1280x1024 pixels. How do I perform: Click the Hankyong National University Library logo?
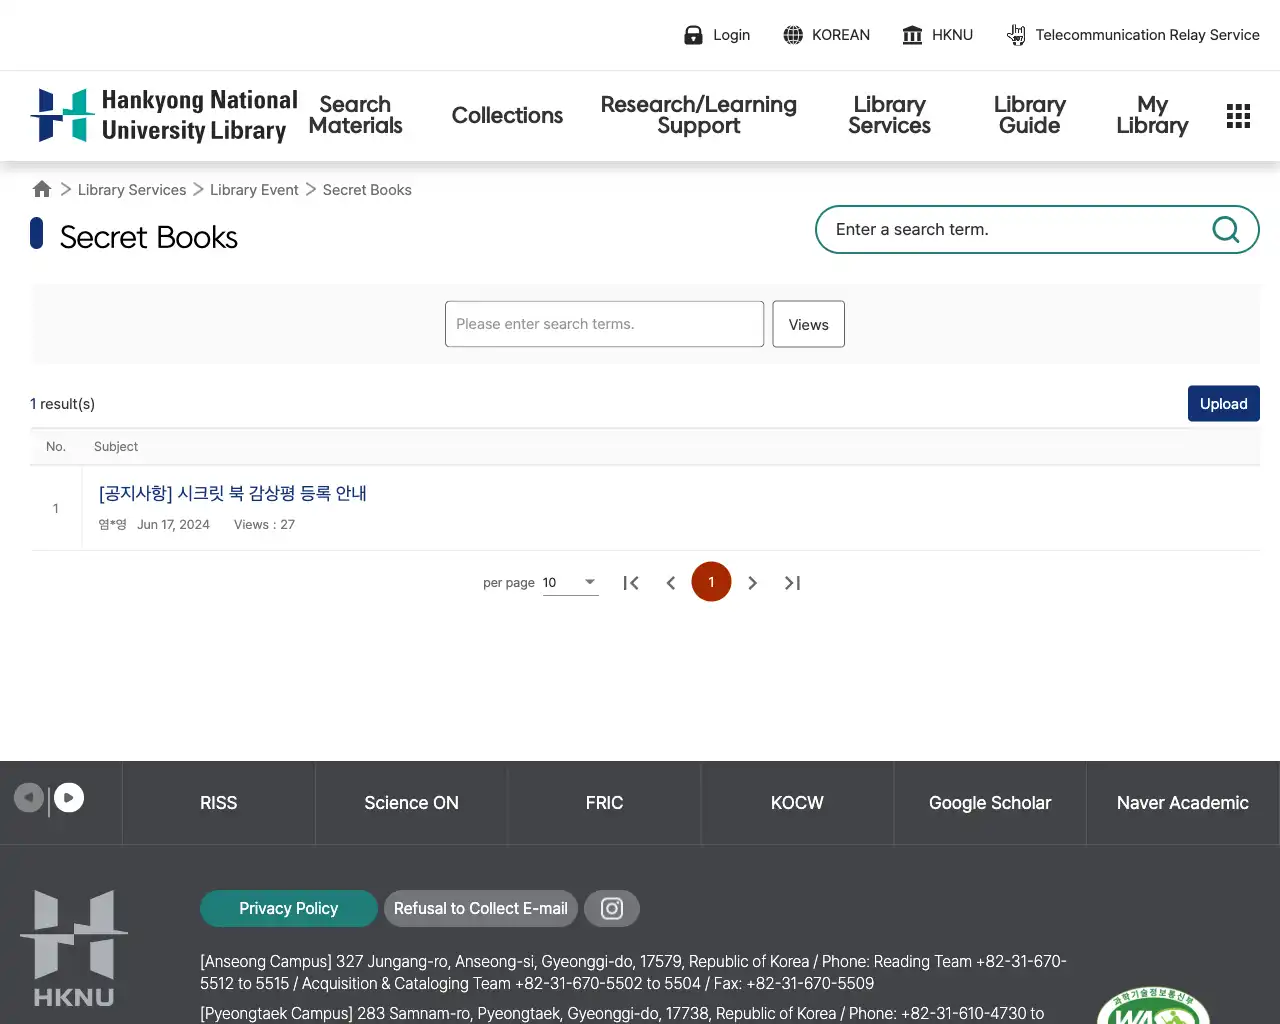tap(164, 115)
